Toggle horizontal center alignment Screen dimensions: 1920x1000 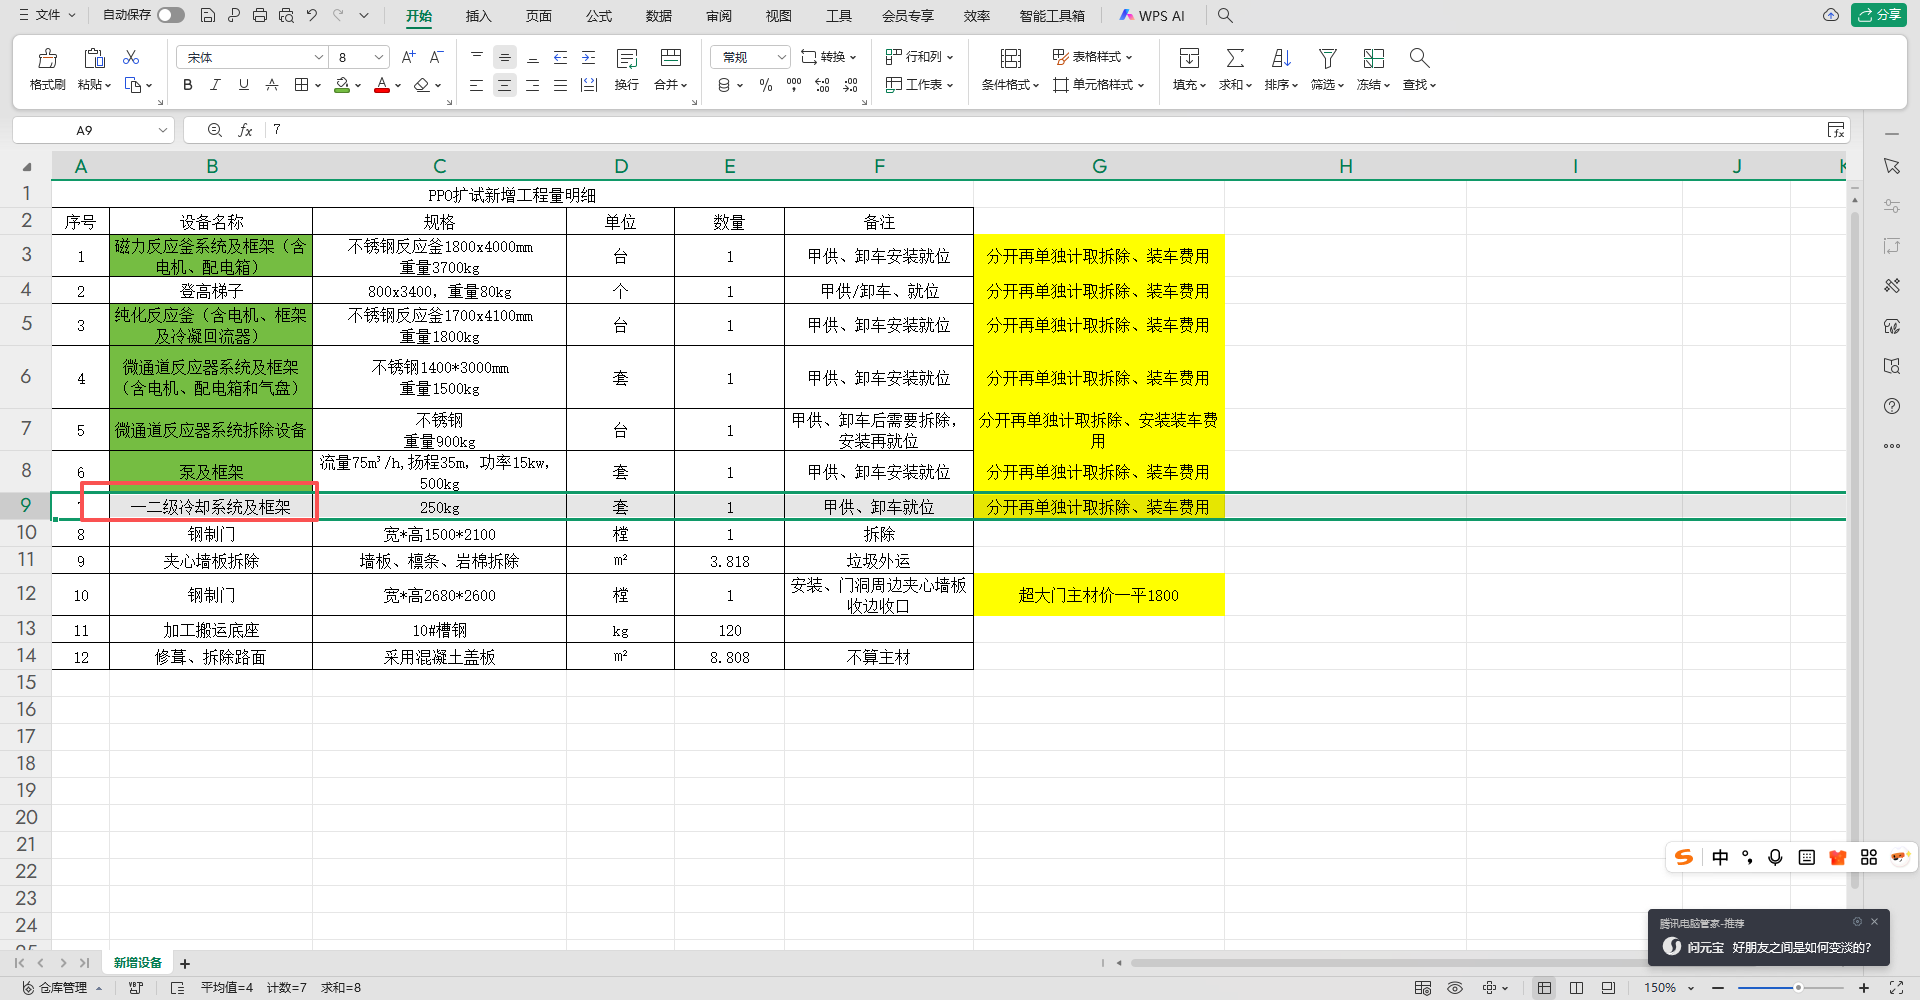tap(505, 85)
